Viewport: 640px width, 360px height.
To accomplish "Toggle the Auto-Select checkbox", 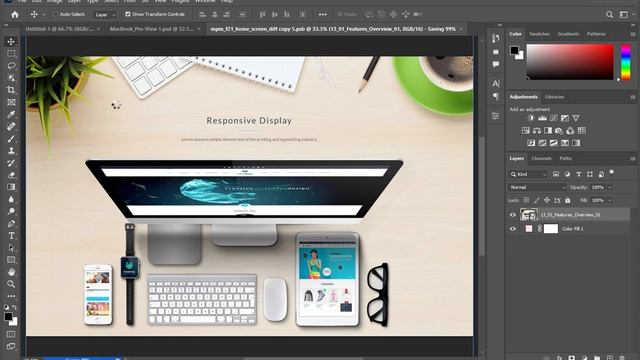I will point(55,14).
